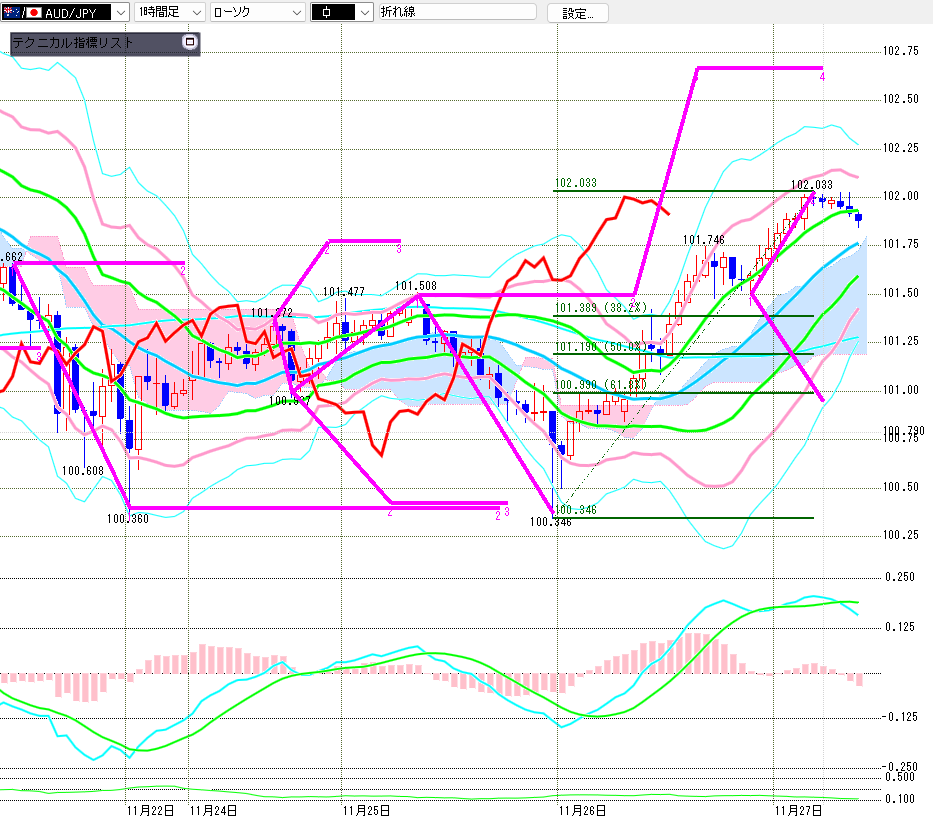Click the 11月27日 date marker on time axis
Screen dimensions: 933x818
(798, 808)
